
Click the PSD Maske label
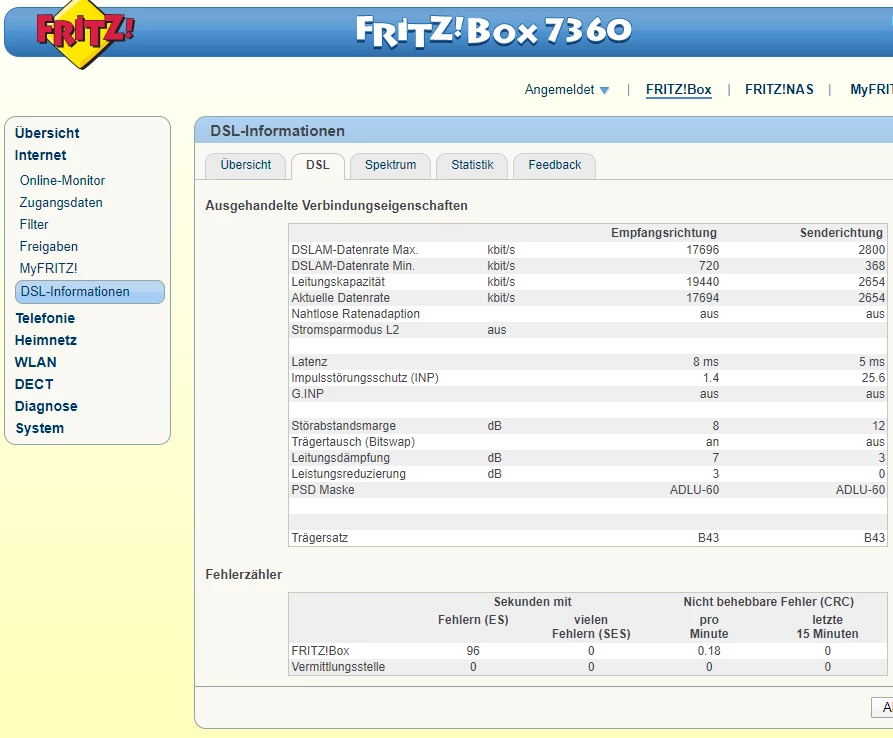coord(323,490)
